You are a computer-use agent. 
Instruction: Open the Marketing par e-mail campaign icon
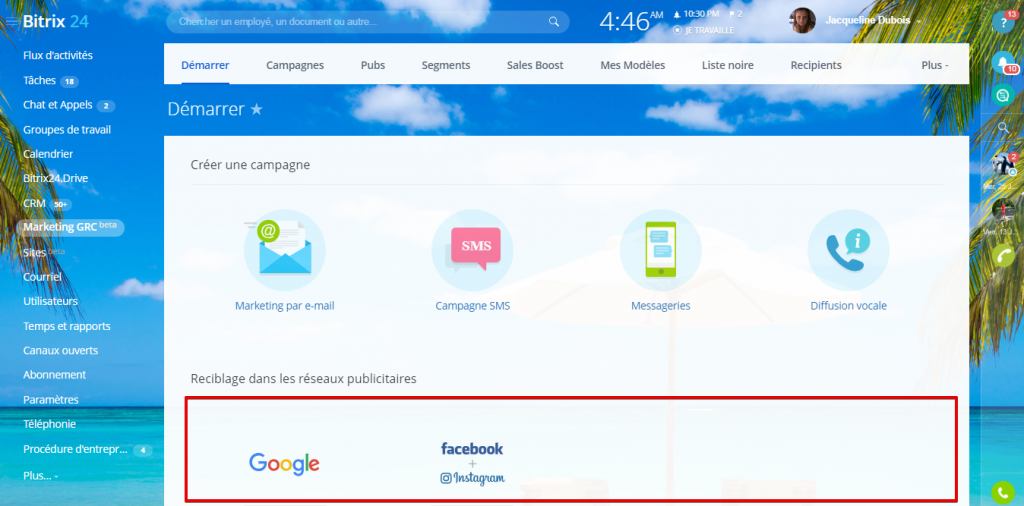tap(285, 250)
